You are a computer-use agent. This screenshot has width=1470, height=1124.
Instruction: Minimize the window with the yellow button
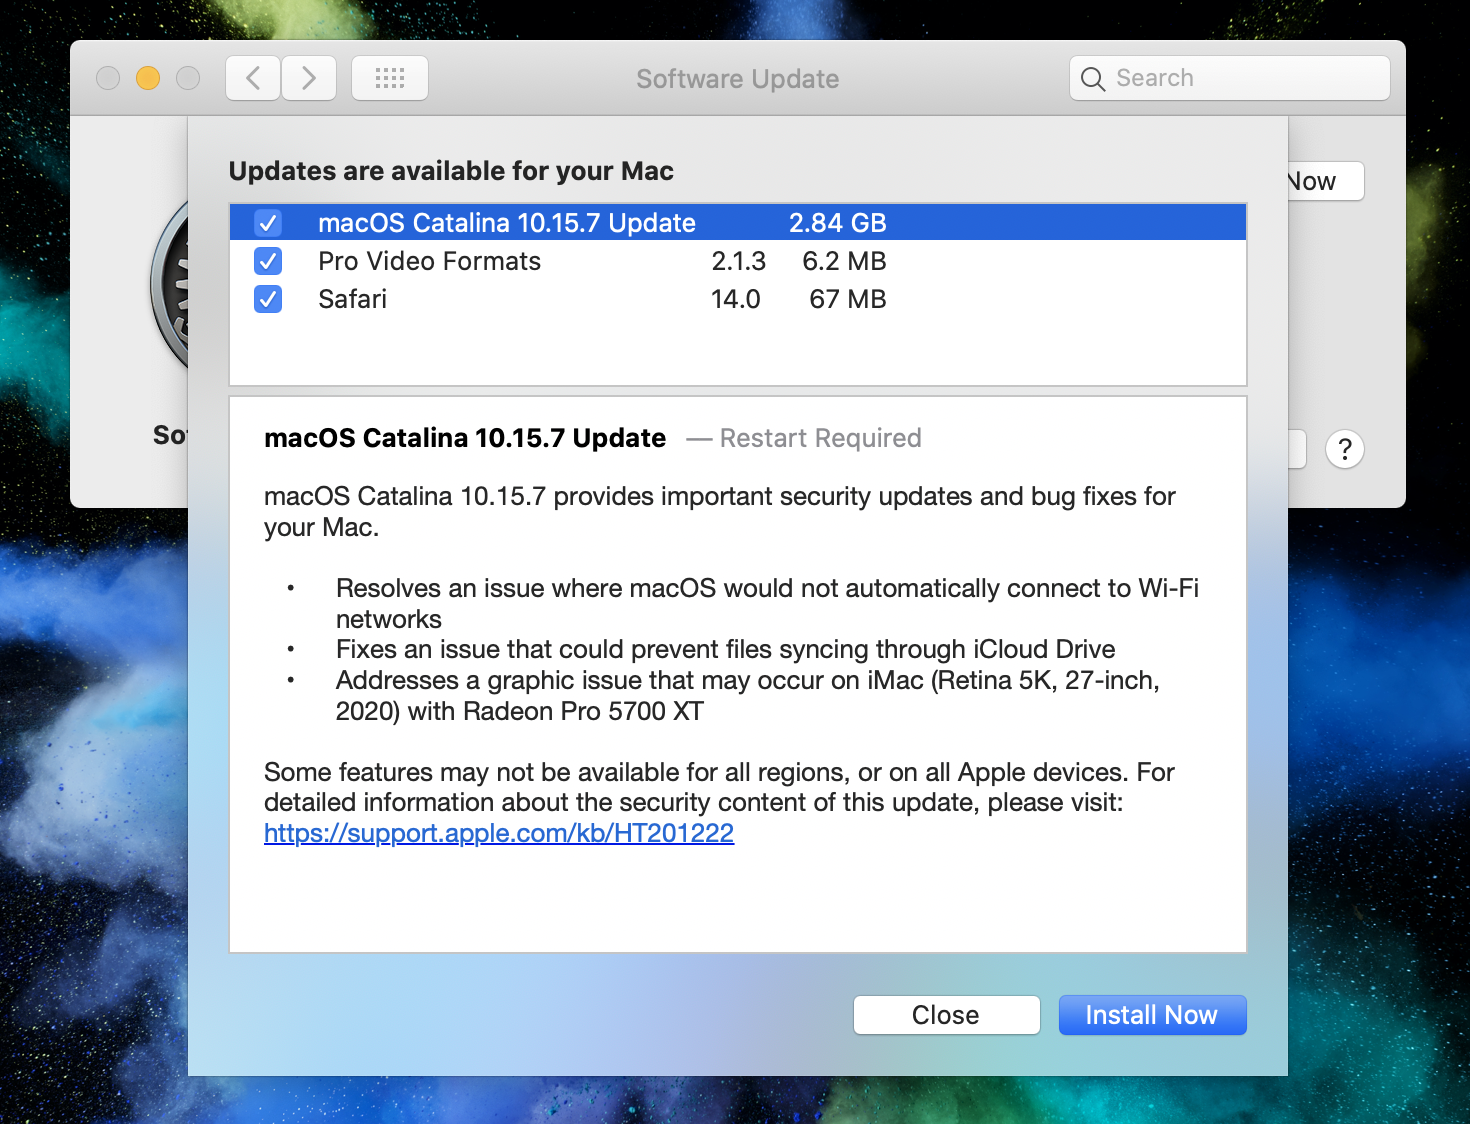148,78
